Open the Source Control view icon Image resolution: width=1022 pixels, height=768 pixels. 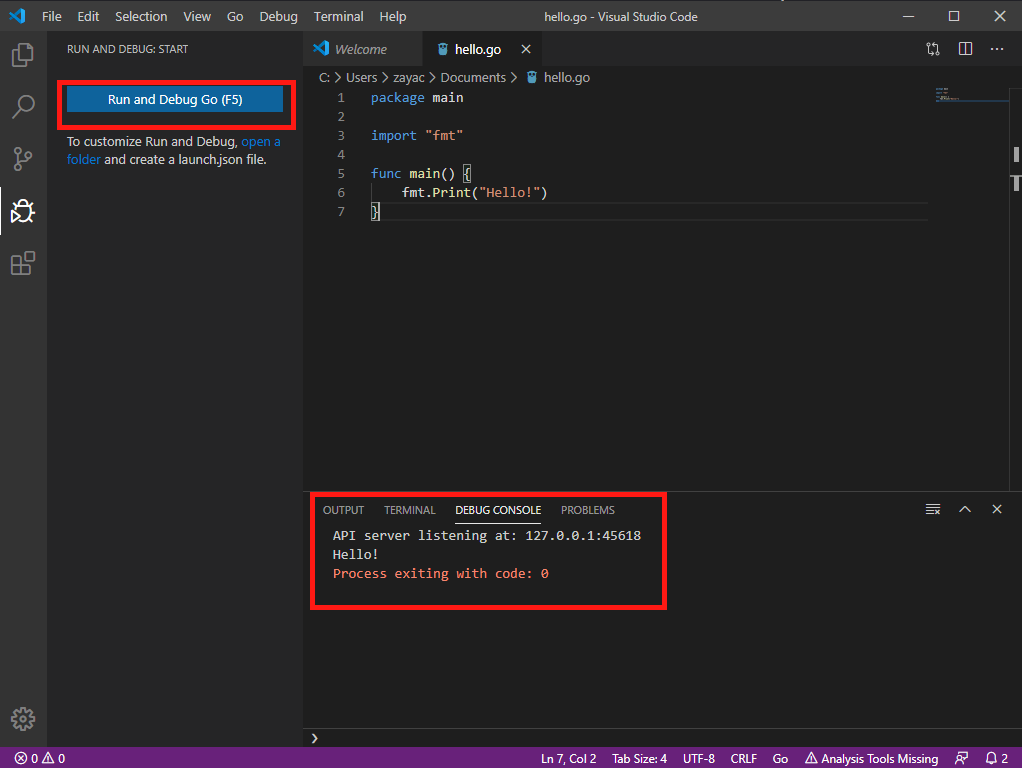coord(23,158)
